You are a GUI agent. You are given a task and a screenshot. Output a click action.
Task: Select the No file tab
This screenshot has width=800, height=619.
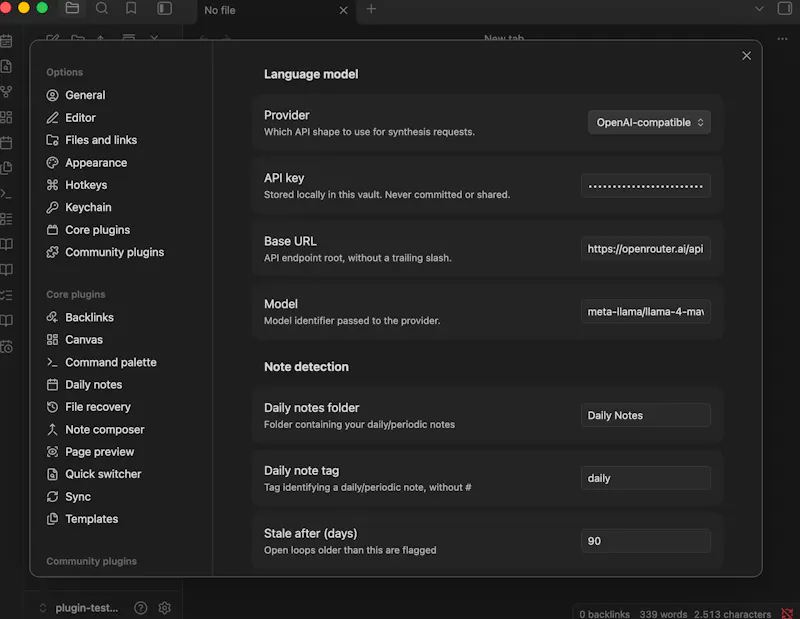pos(276,10)
